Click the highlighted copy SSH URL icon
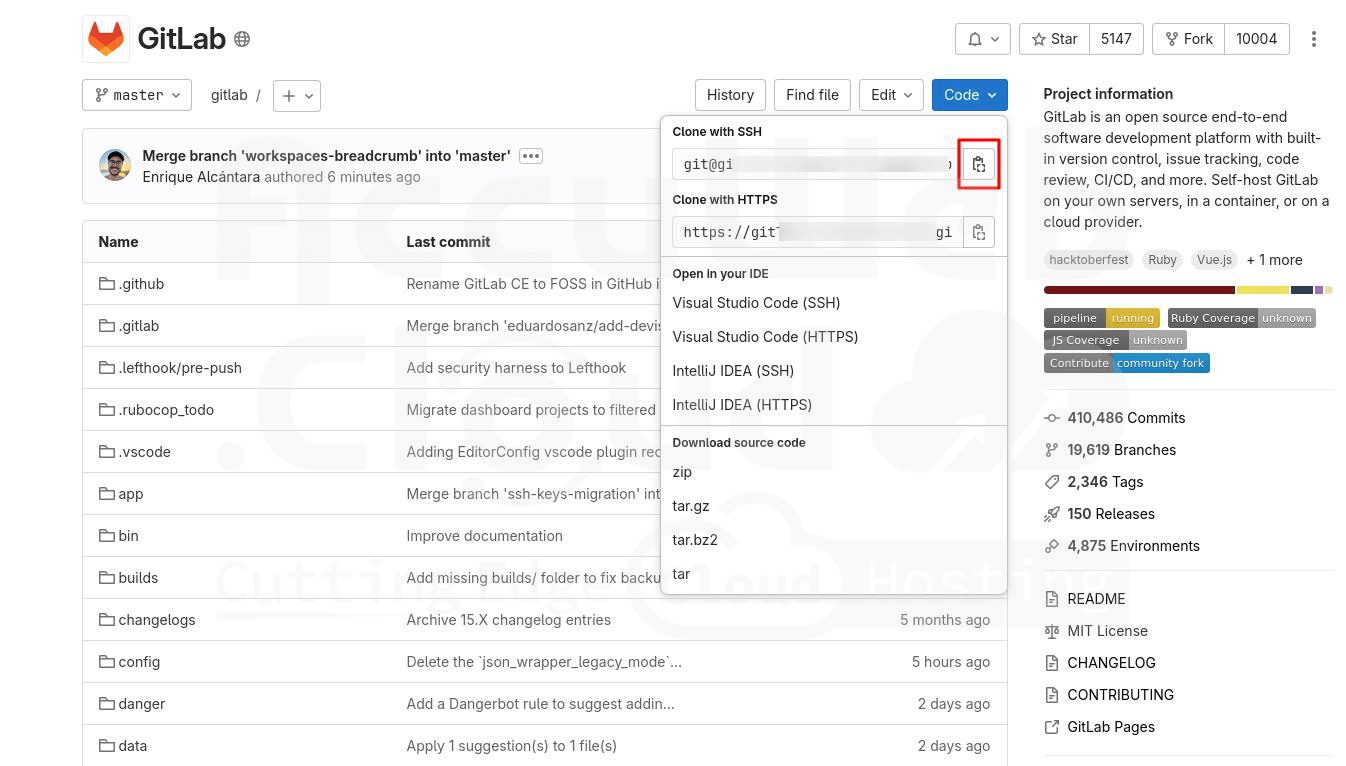Image resolution: width=1346 pixels, height=766 pixels. (978, 163)
